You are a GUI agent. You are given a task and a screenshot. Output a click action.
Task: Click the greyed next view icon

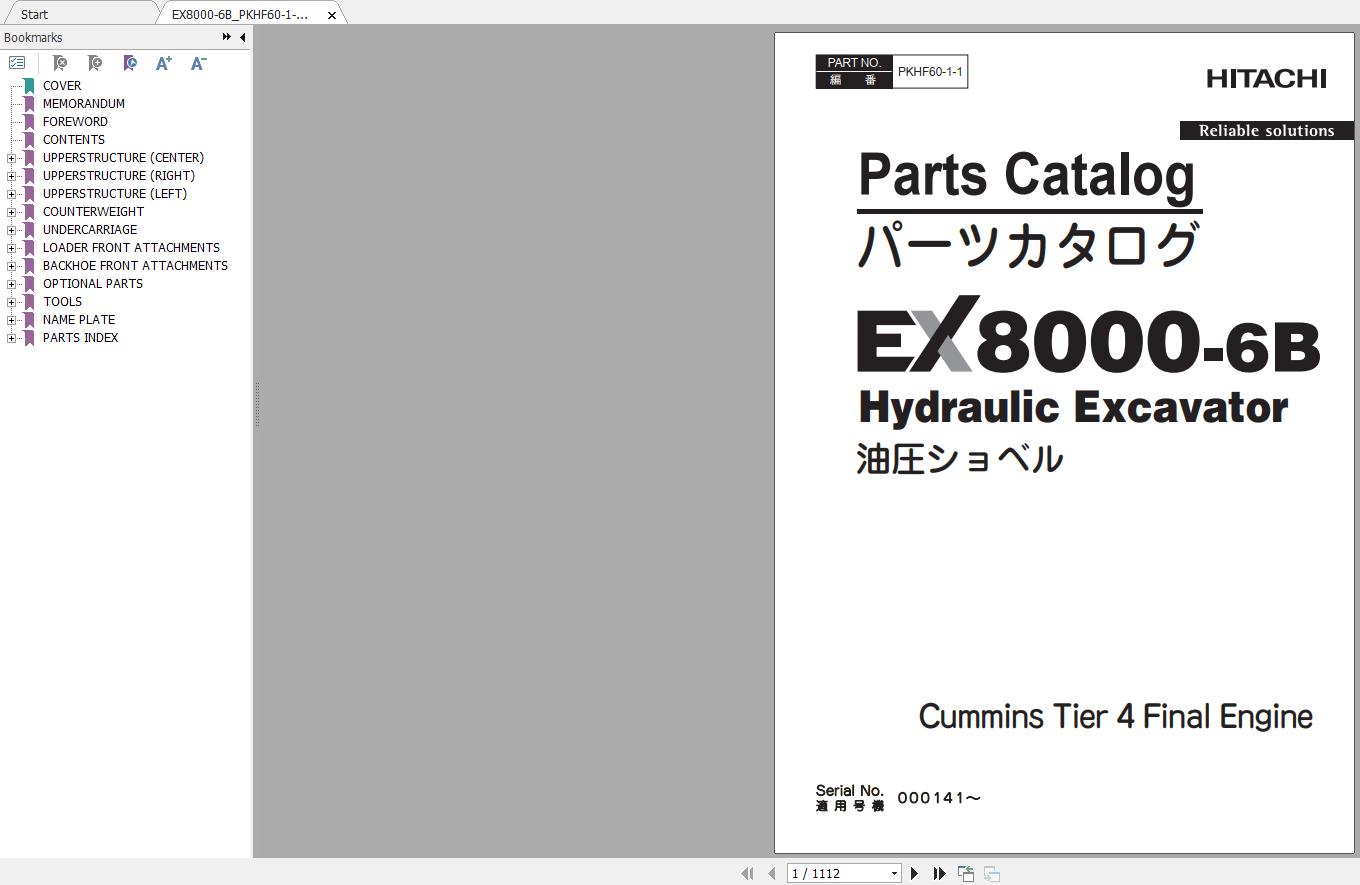(992, 873)
